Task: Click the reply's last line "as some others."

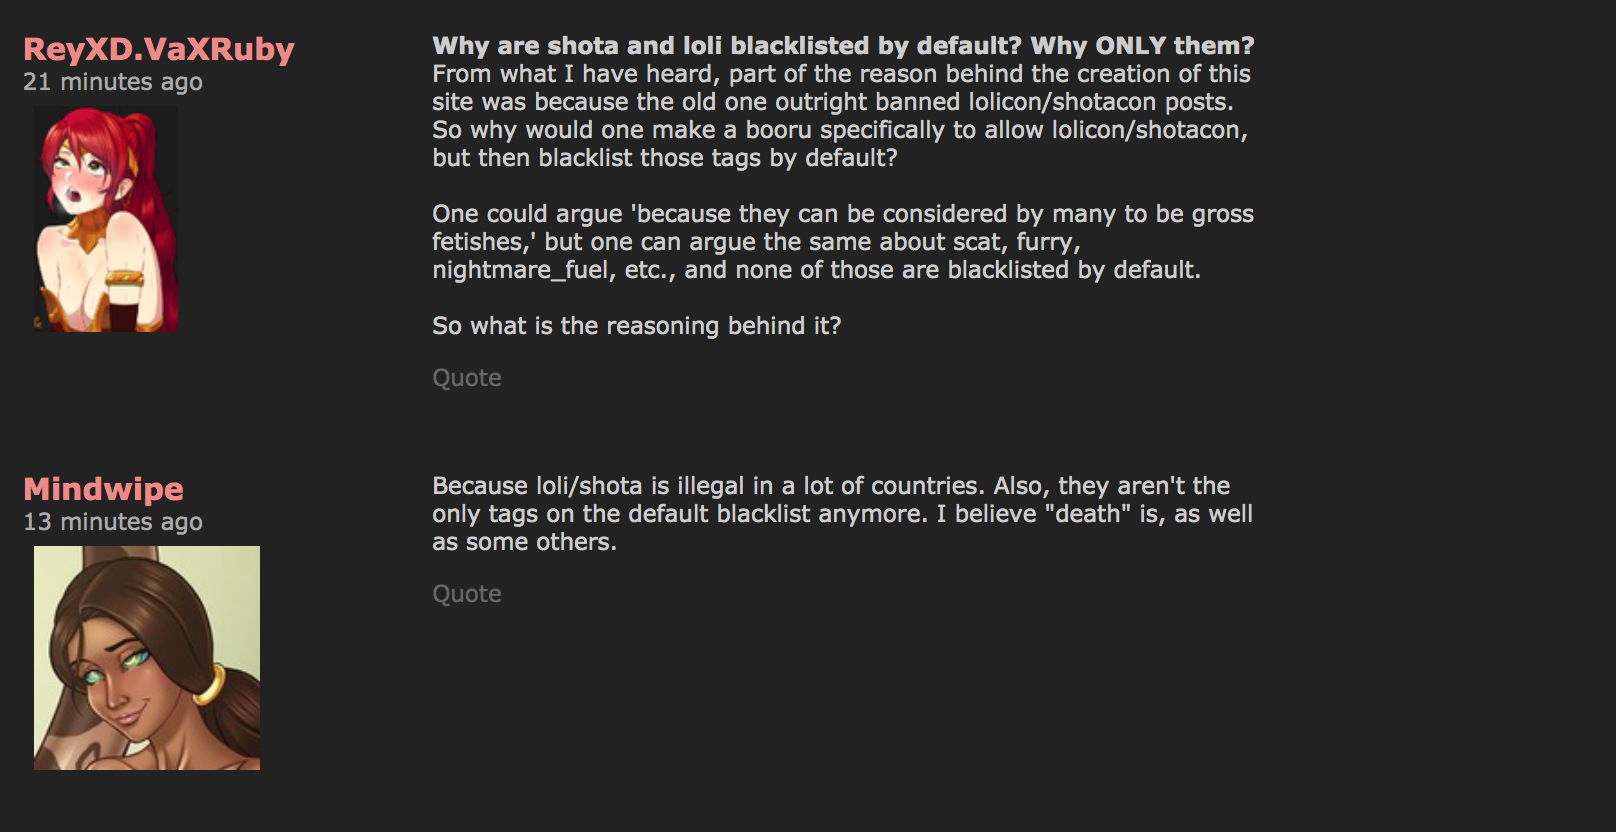Action: (524, 542)
